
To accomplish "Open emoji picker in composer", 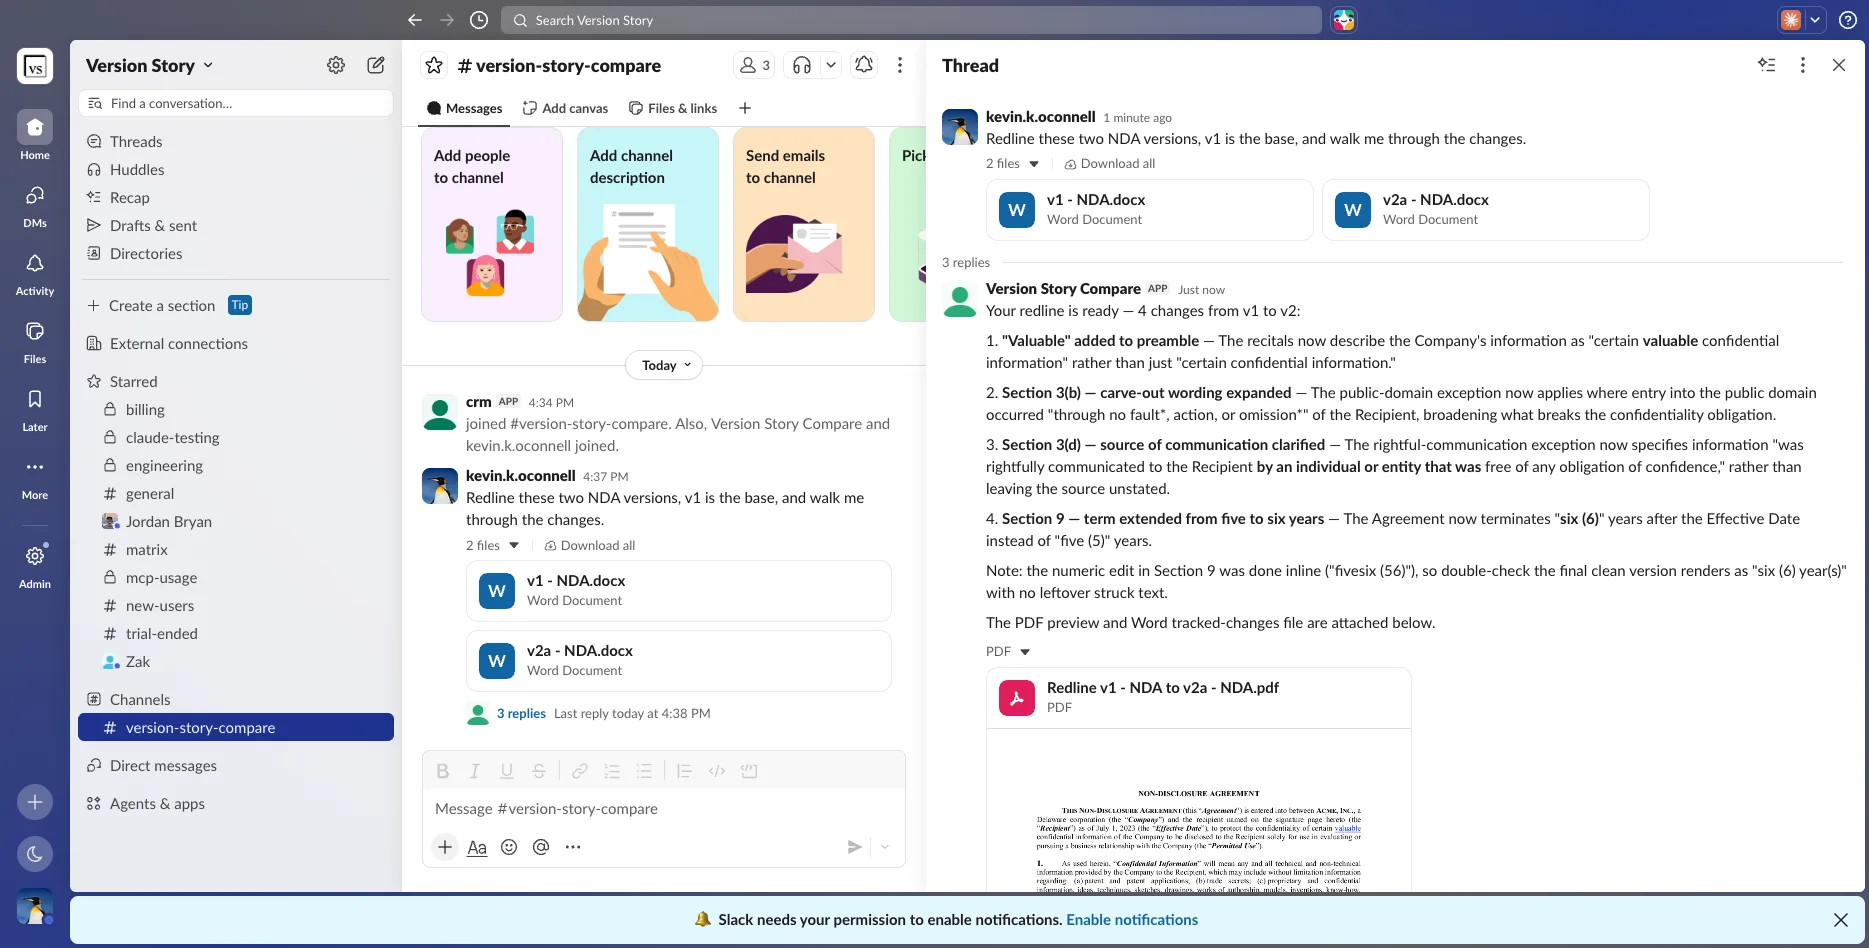I will pyautogui.click(x=509, y=847).
